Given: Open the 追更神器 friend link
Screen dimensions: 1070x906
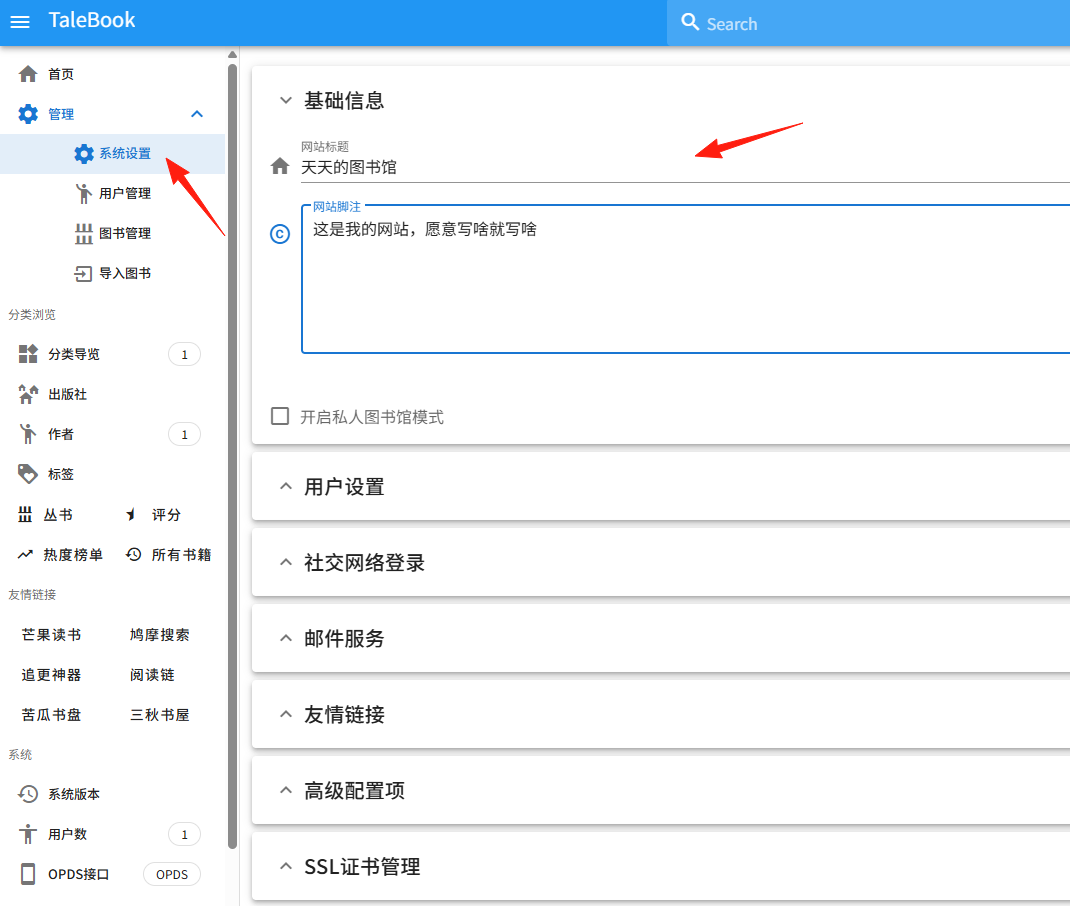Looking at the screenshot, I should [x=52, y=675].
